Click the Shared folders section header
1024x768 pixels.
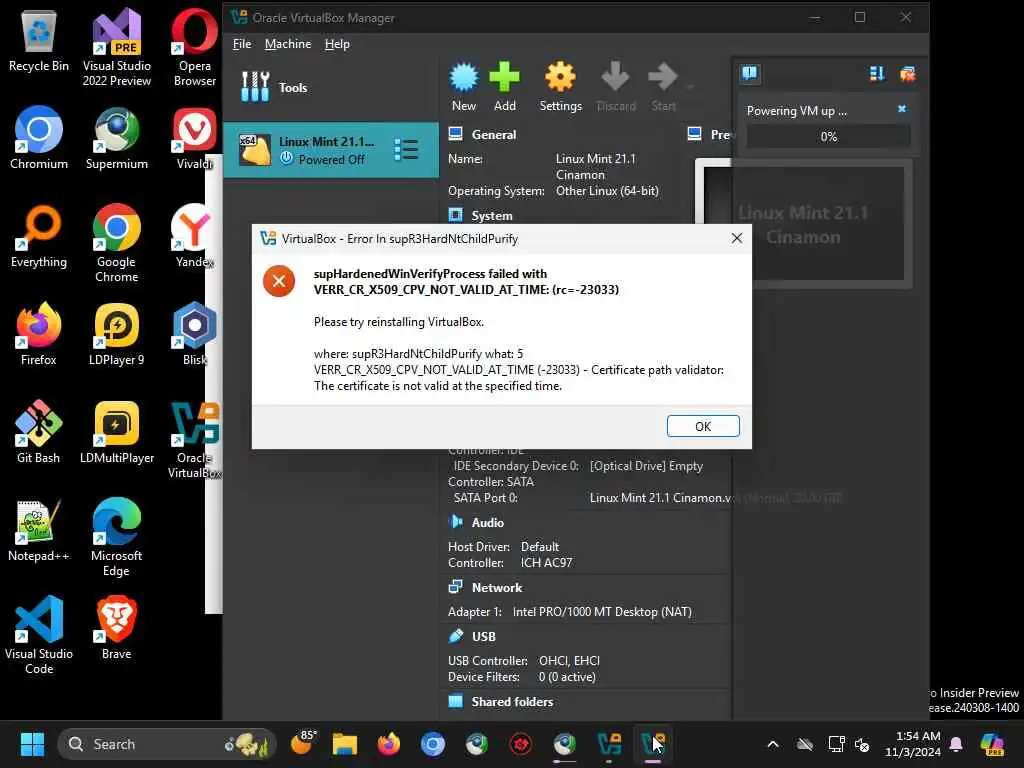point(512,701)
